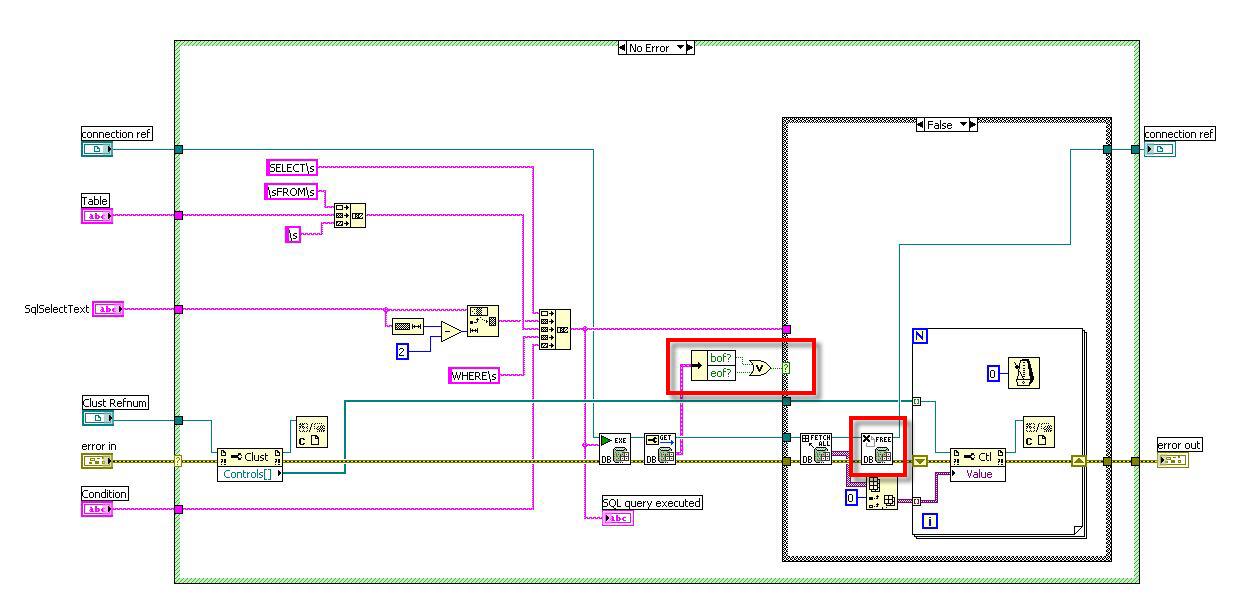Click the DB Execute Query node

click(613, 448)
